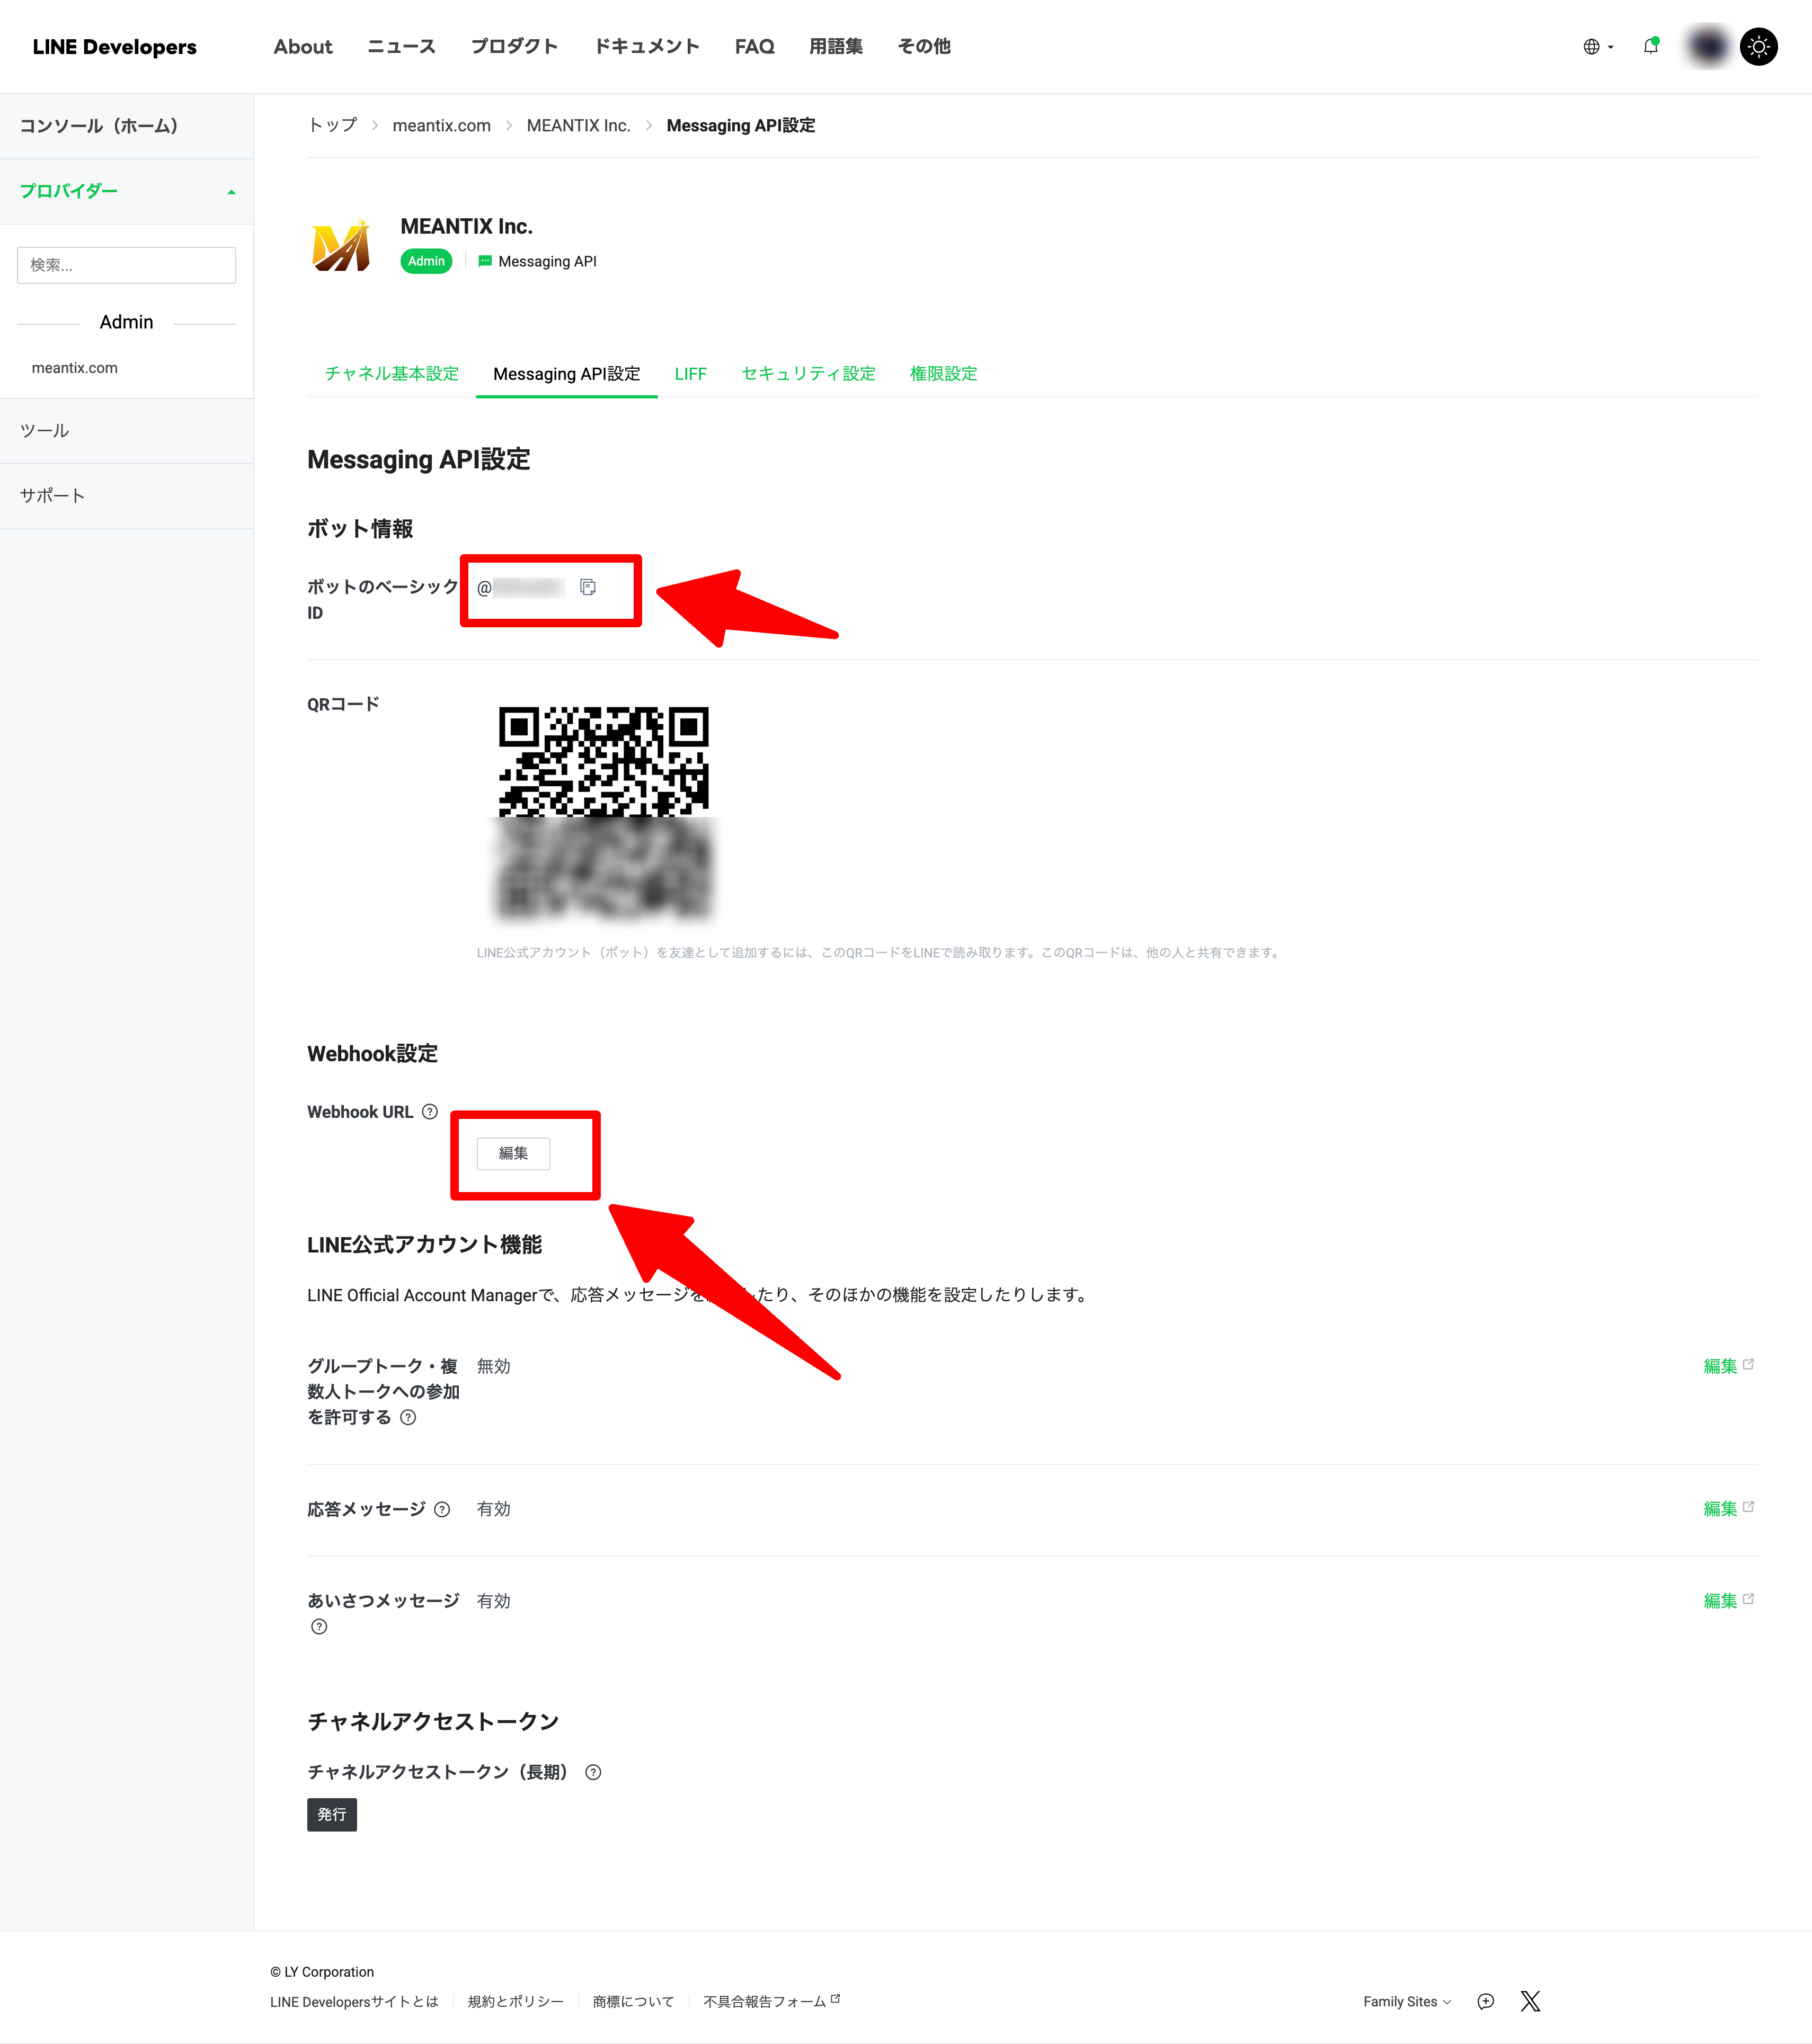This screenshot has height=2044, width=1812.
Task: Show help for channel access token (長期)
Action: tap(593, 1772)
